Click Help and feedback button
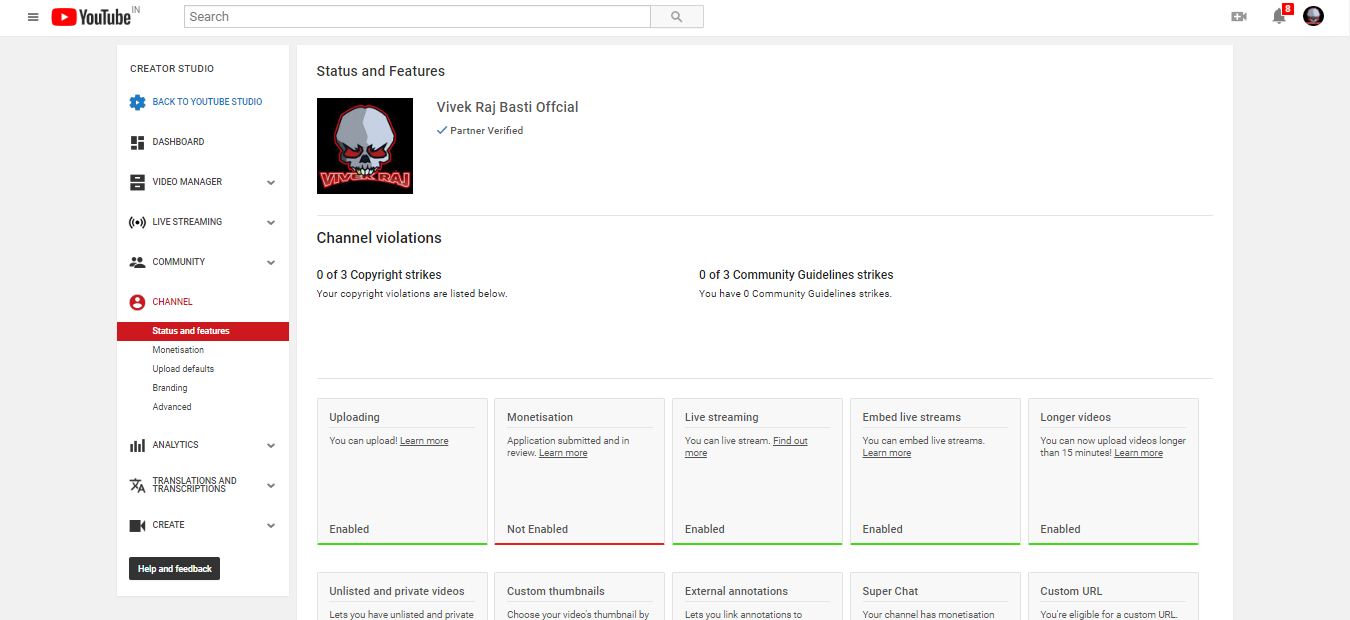The width and height of the screenshot is (1350, 620). click(x=175, y=569)
